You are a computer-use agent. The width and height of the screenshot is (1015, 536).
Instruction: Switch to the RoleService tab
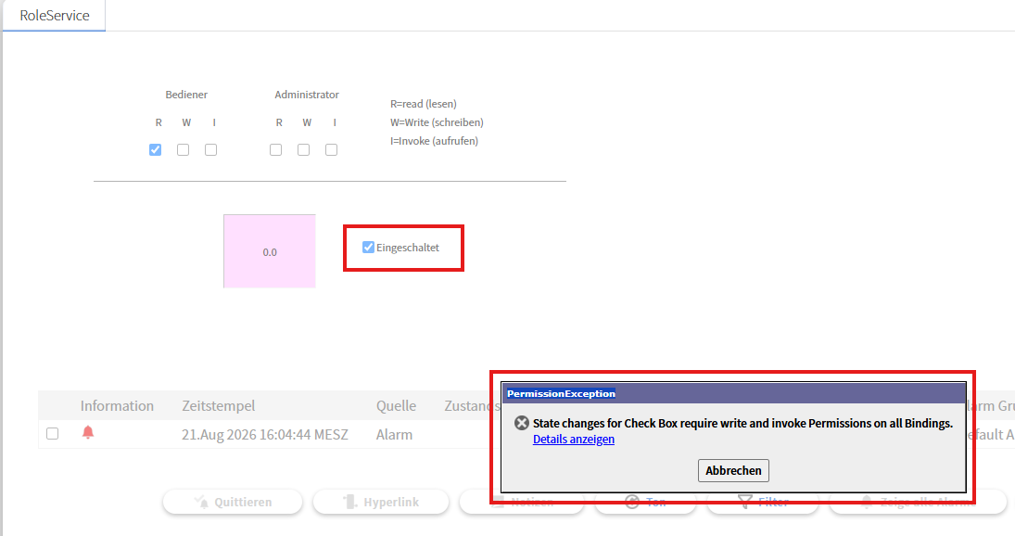click(x=54, y=16)
